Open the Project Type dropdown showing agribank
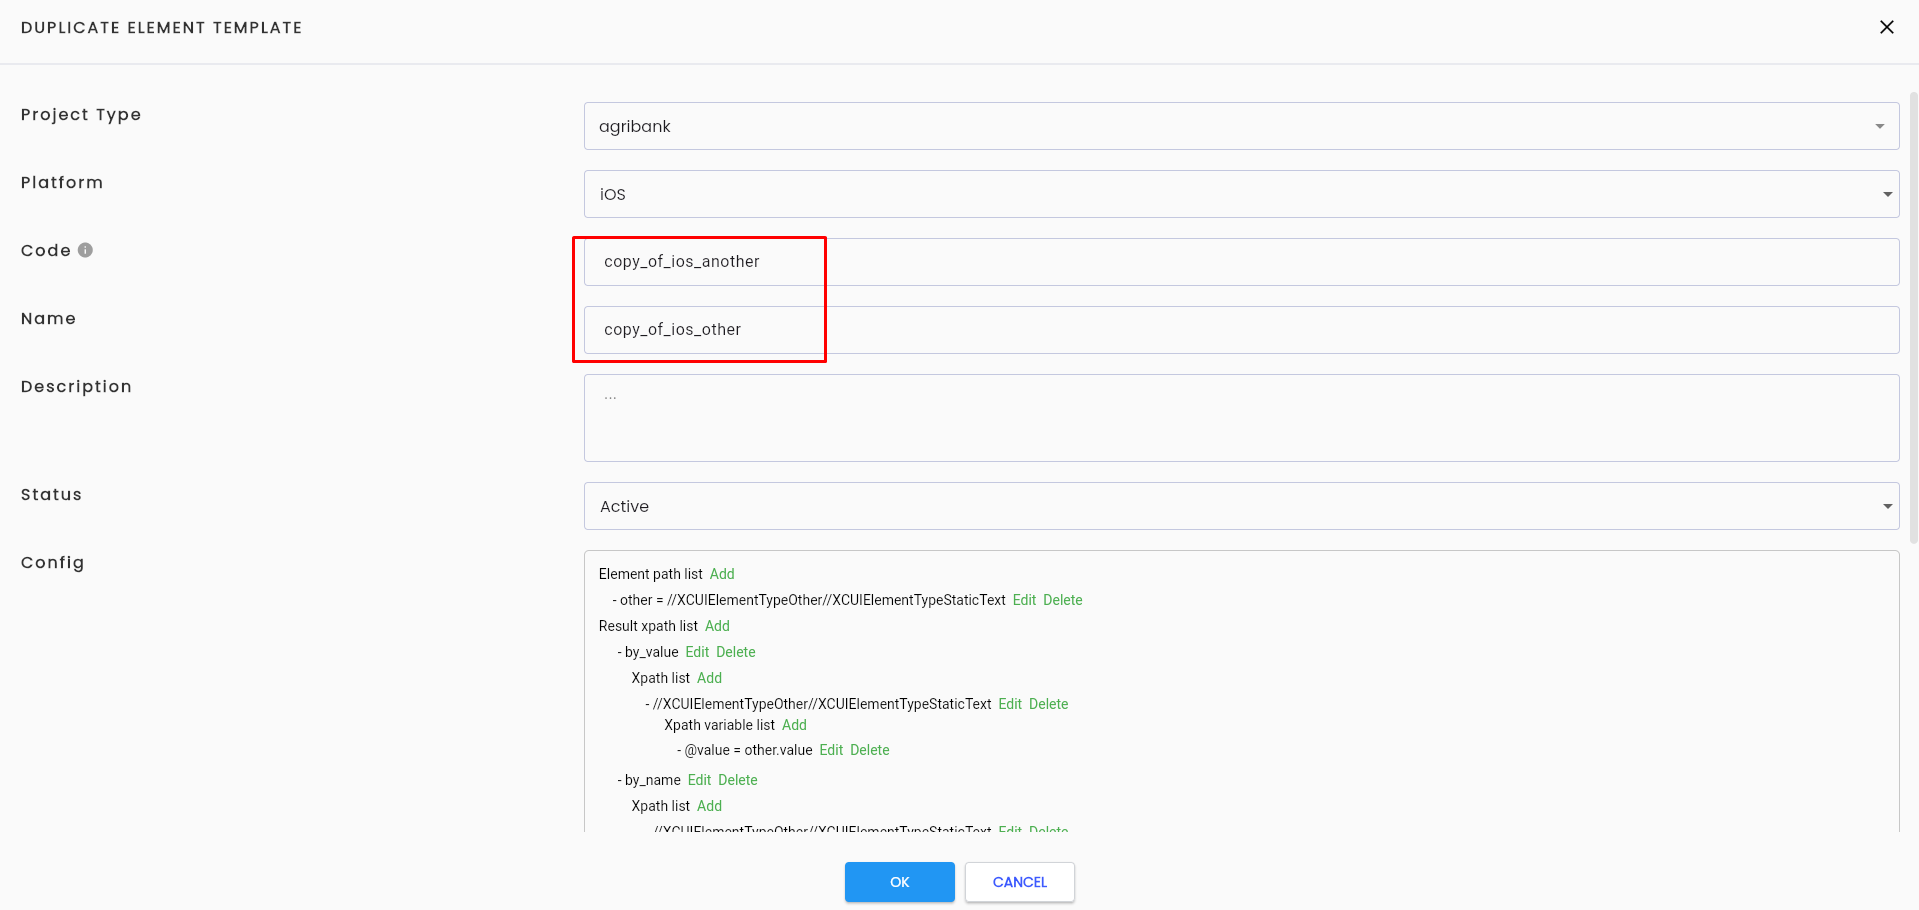The image size is (1919, 910). tap(1241, 126)
